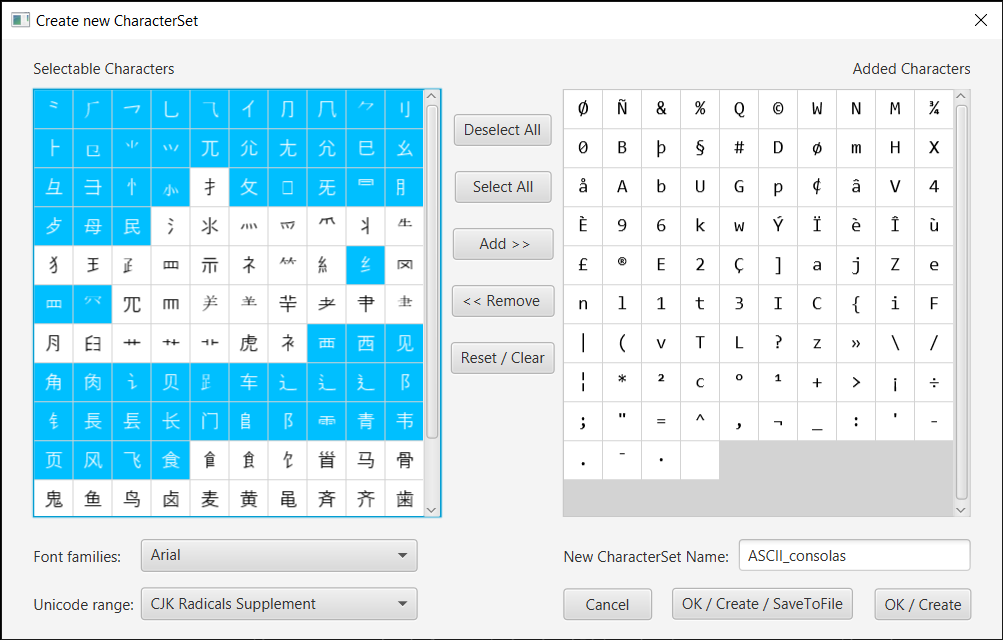Viewport: 1003px width, 640px height.
Task: Click the section sign § cell
Action: point(700,148)
